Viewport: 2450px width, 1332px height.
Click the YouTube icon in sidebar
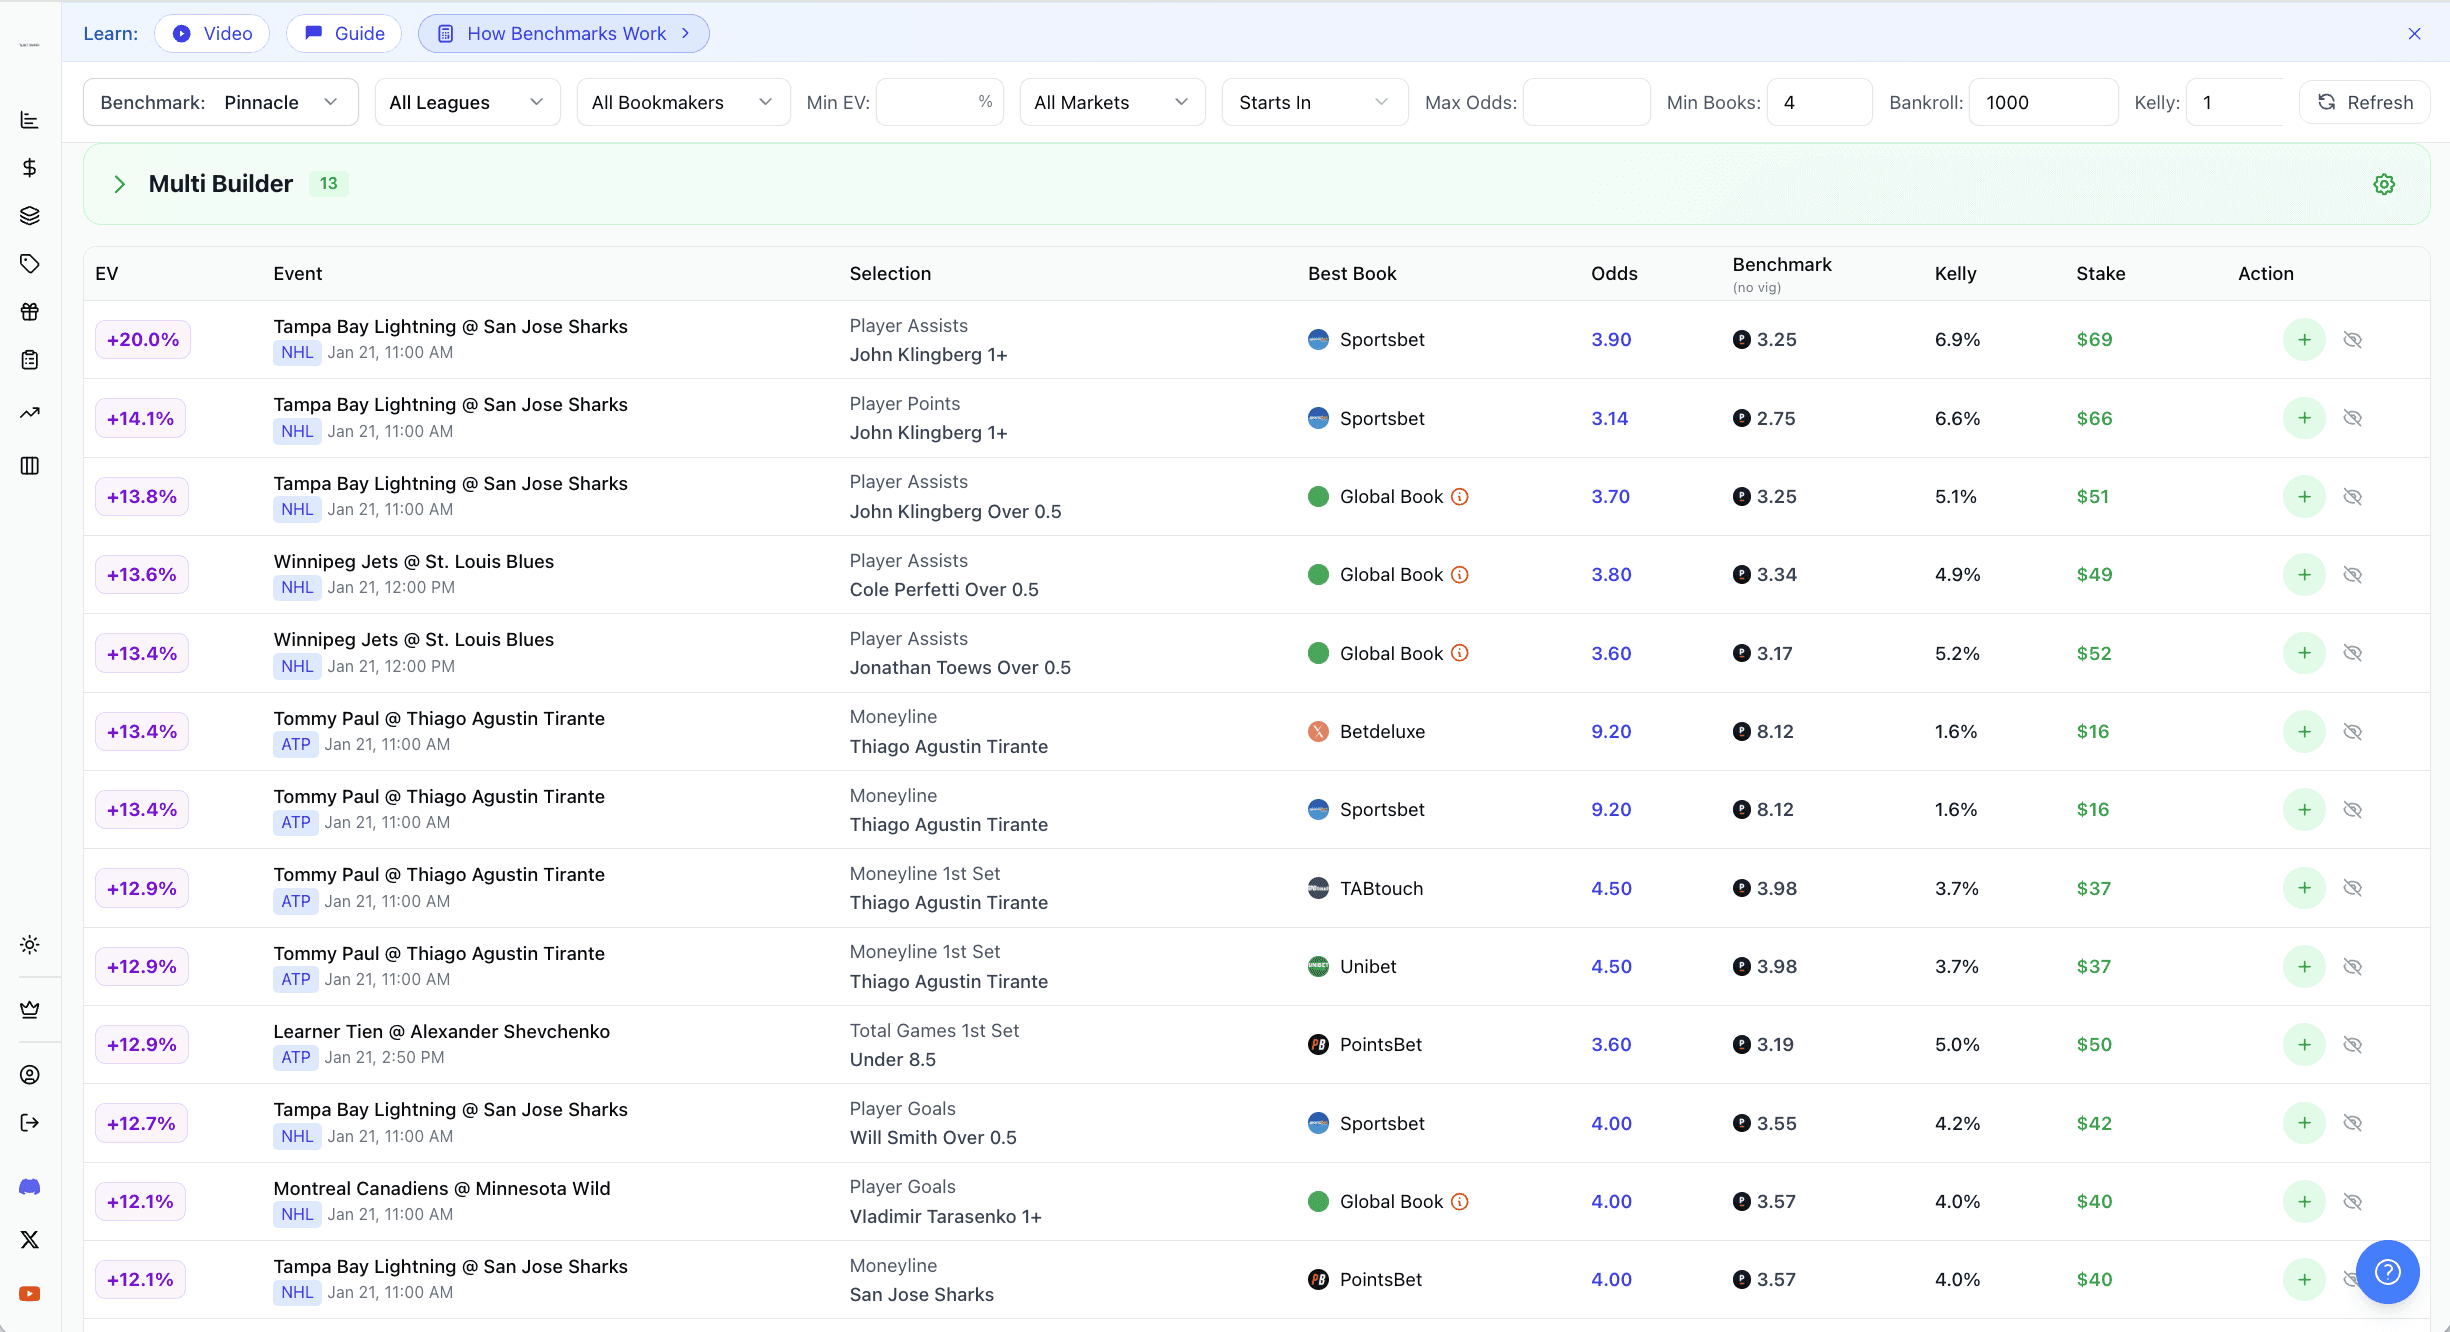click(x=30, y=1294)
